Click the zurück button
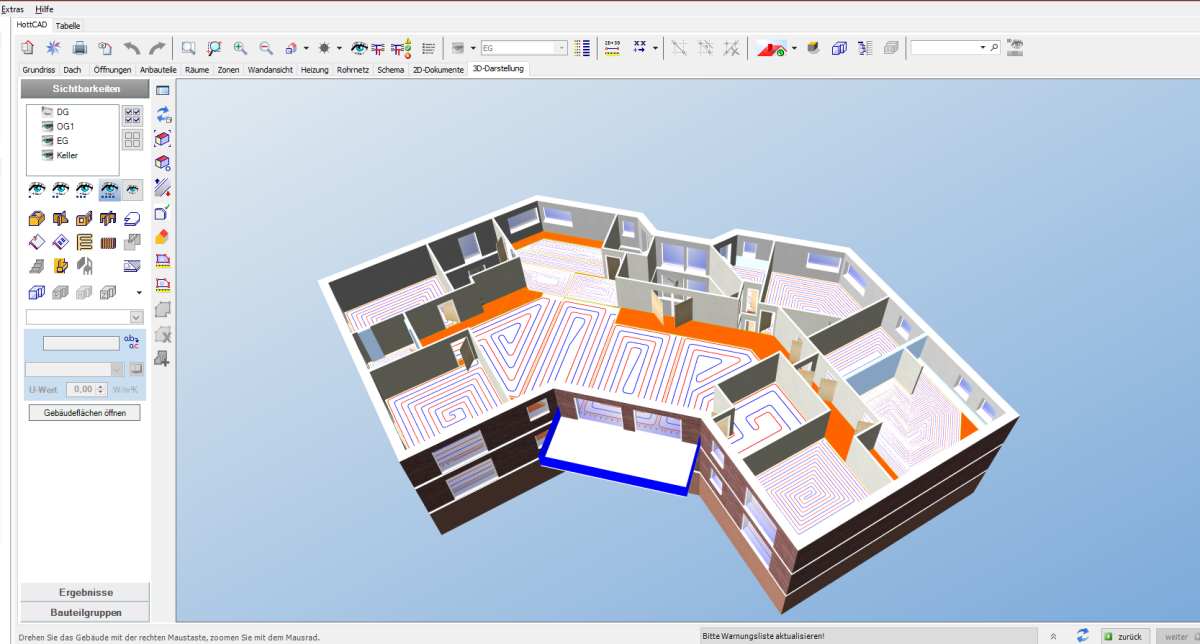 1123,636
